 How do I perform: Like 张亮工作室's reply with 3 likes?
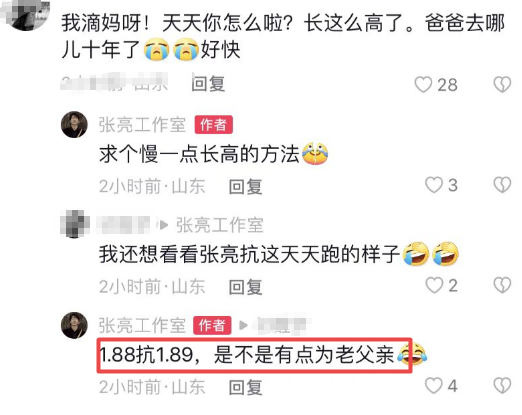tap(434, 185)
